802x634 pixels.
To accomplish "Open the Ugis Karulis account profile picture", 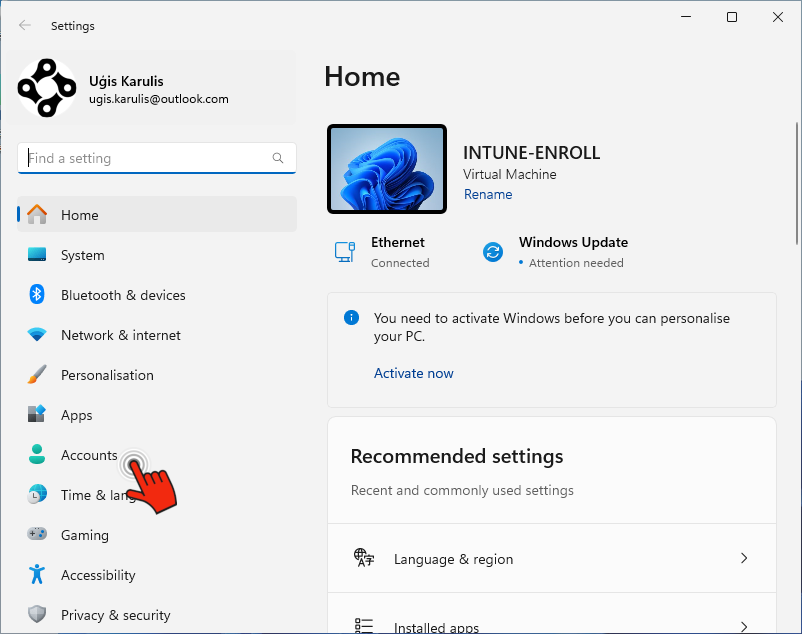I will tap(44, 89).
